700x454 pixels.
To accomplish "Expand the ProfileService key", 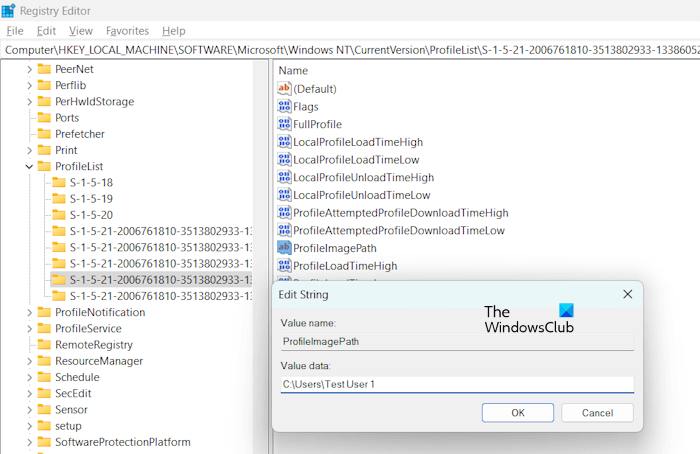I will (29, 329).
